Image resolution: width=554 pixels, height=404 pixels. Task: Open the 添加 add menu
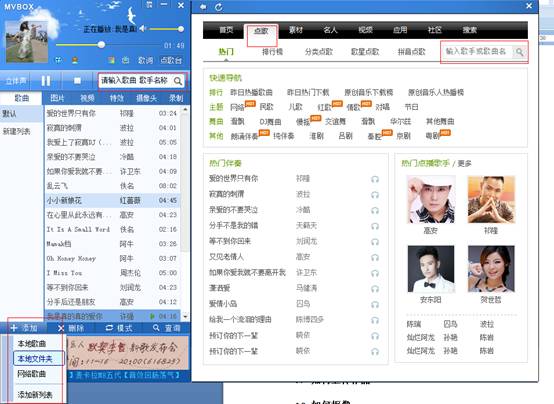coord(24,328)
